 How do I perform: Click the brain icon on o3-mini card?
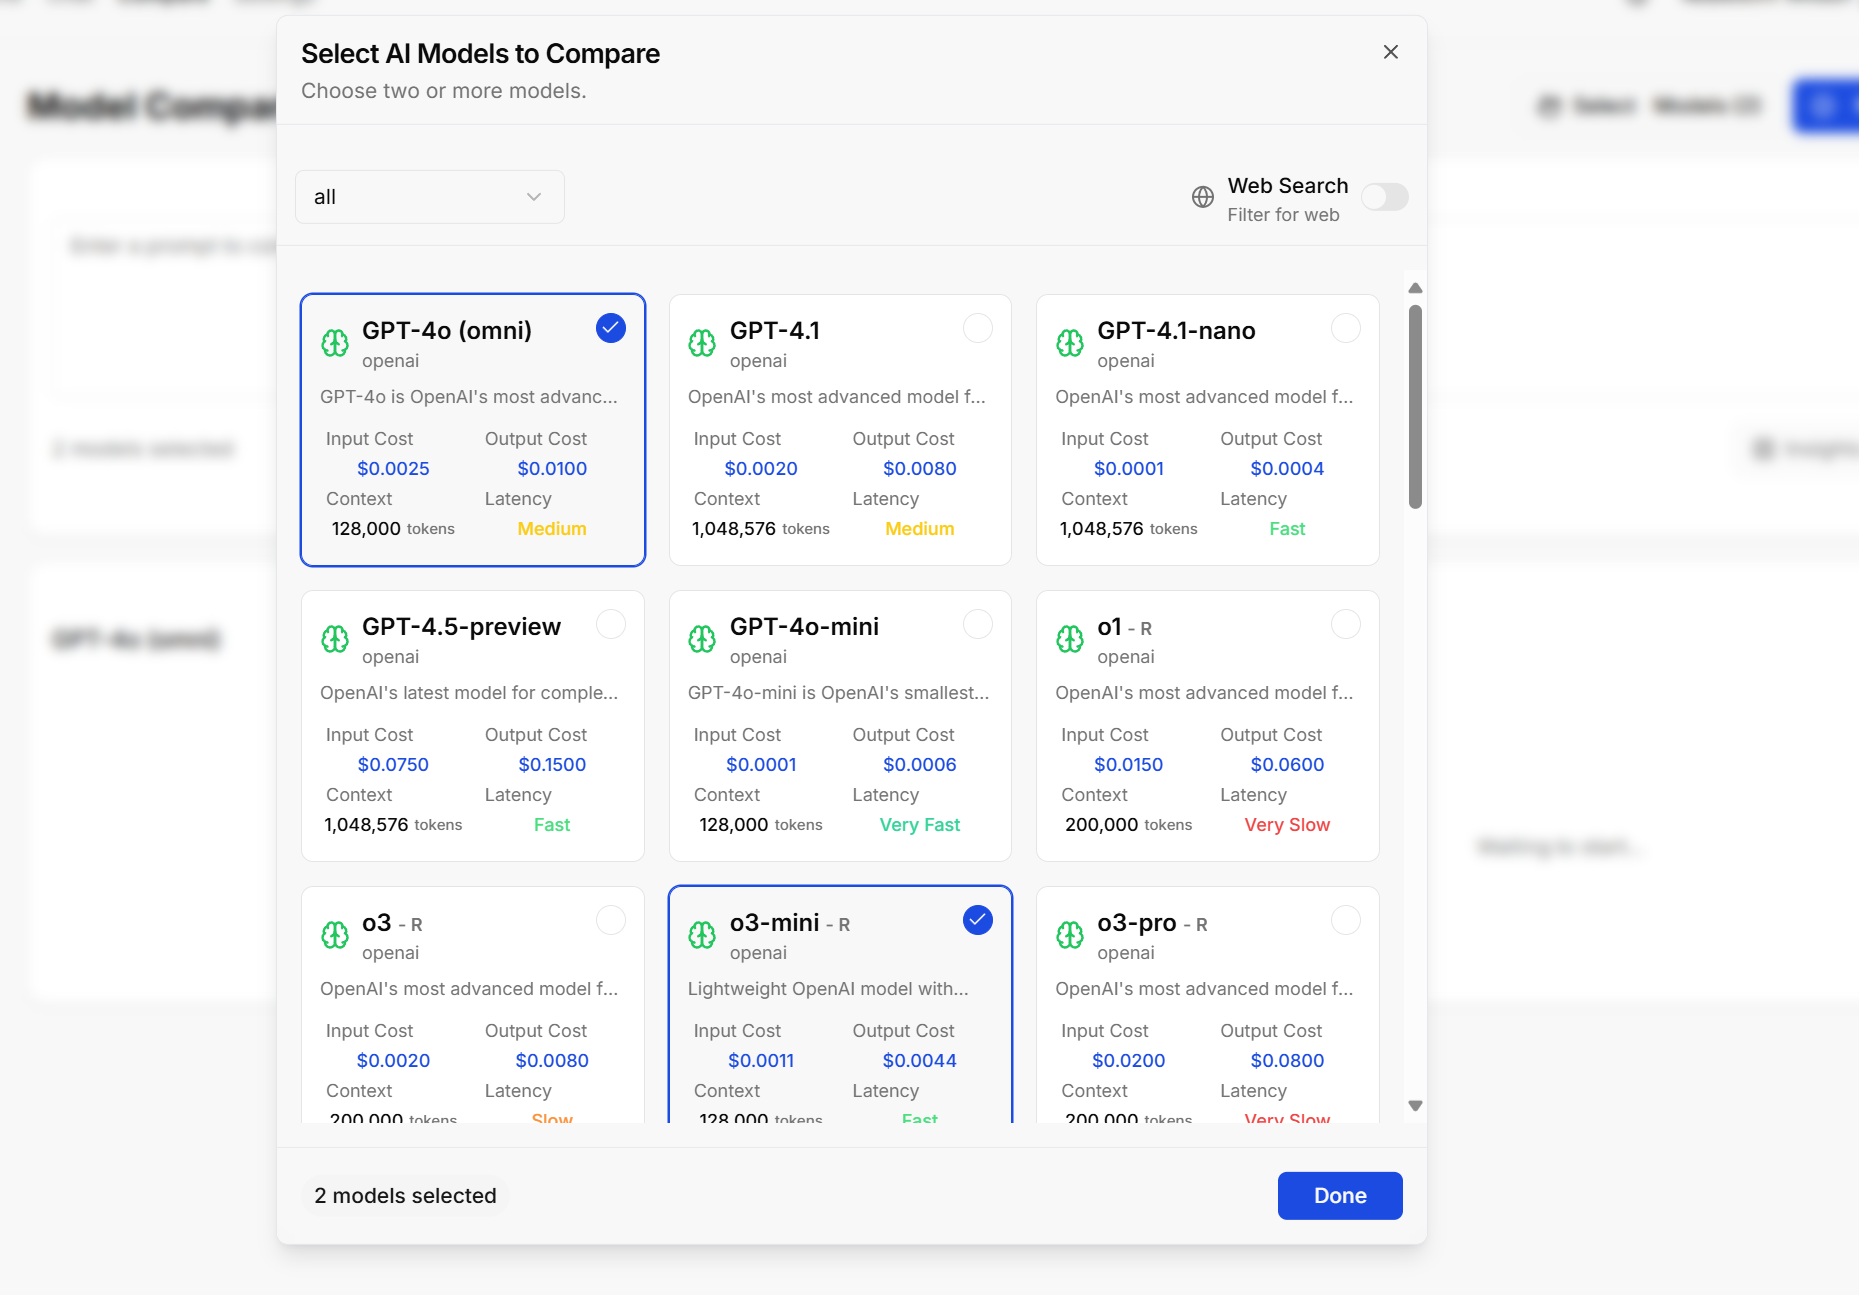click(x=702, y=935)
